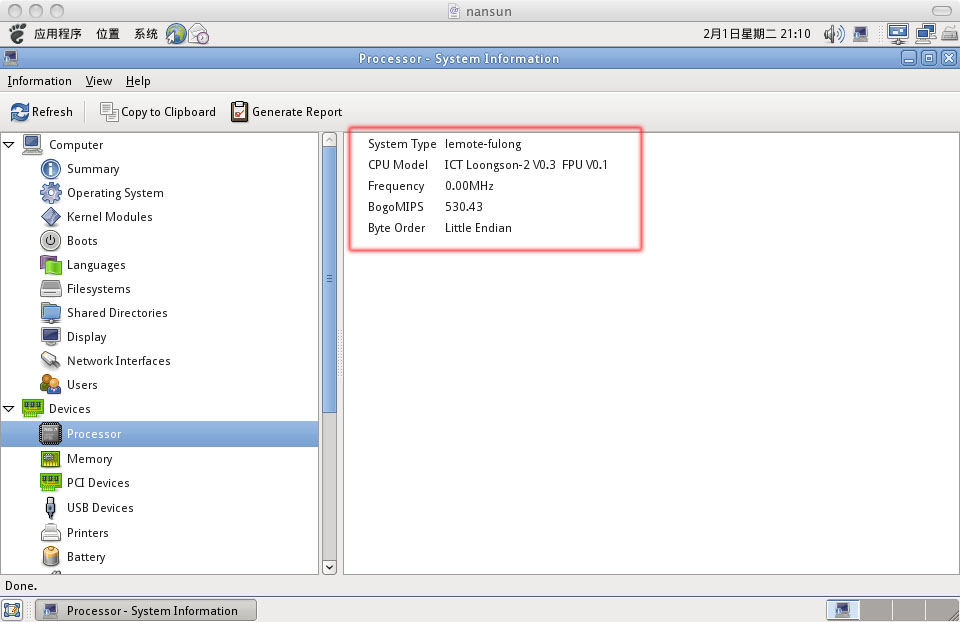Select the Boots power icon

pyautogui.click(x=50, y=241)
